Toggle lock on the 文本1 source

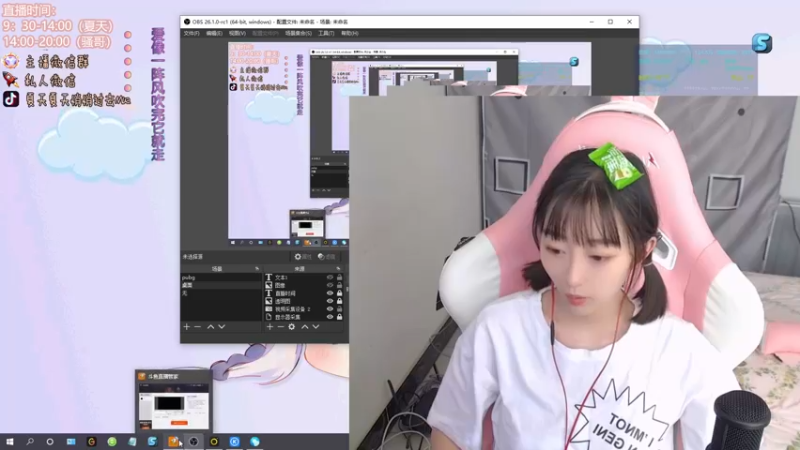[339, 277]
